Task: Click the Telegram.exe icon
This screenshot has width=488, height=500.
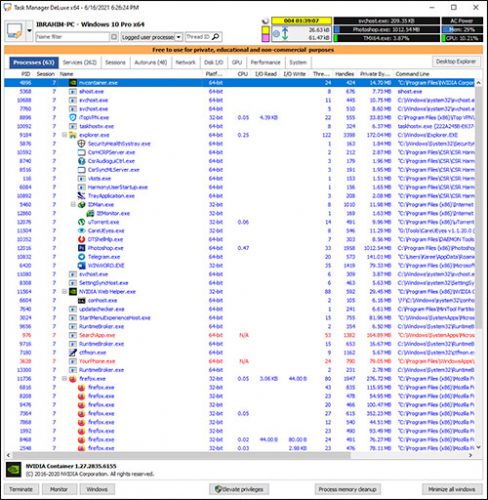Action: (81, 257)
